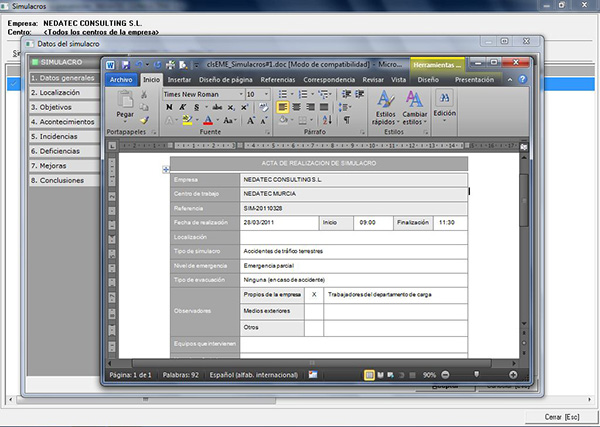600x427 pixels.
Task: Click the zoom slider thumb in status bar
Action: [x=476, y=374]
